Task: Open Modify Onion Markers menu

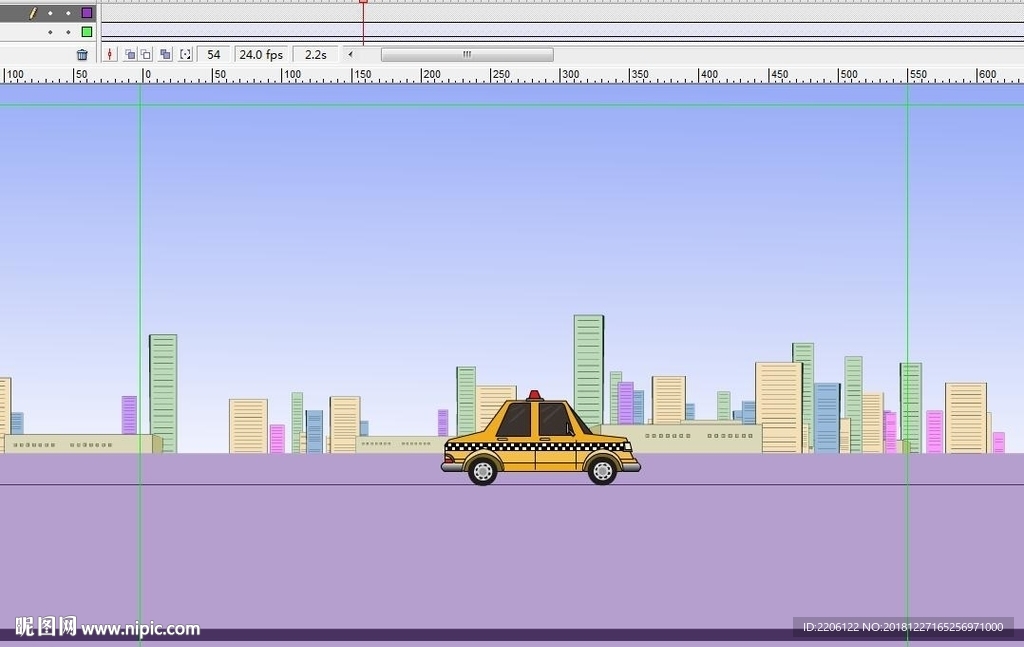Action: click(x=185, y=55)
